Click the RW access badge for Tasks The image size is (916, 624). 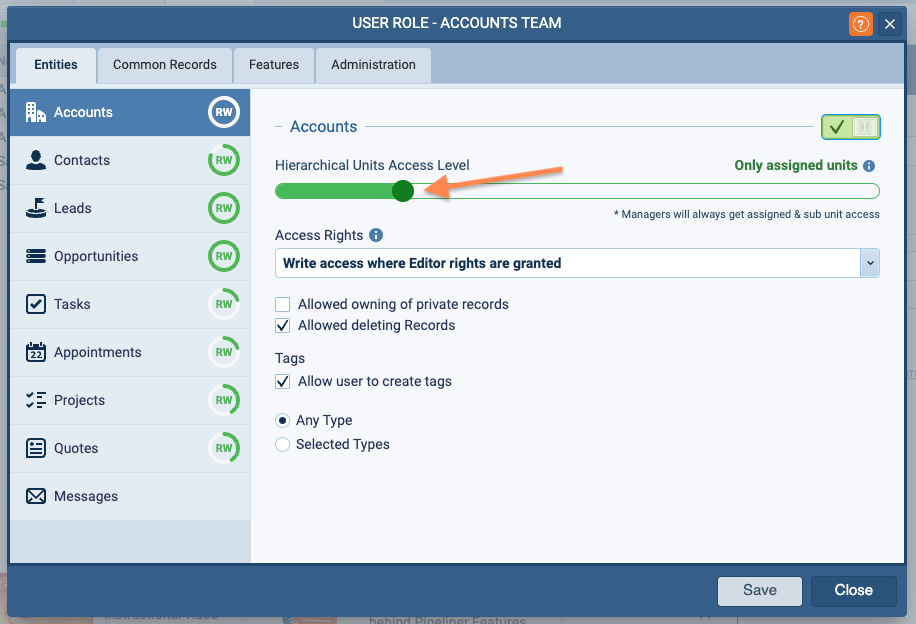click(x=224, y=304)
